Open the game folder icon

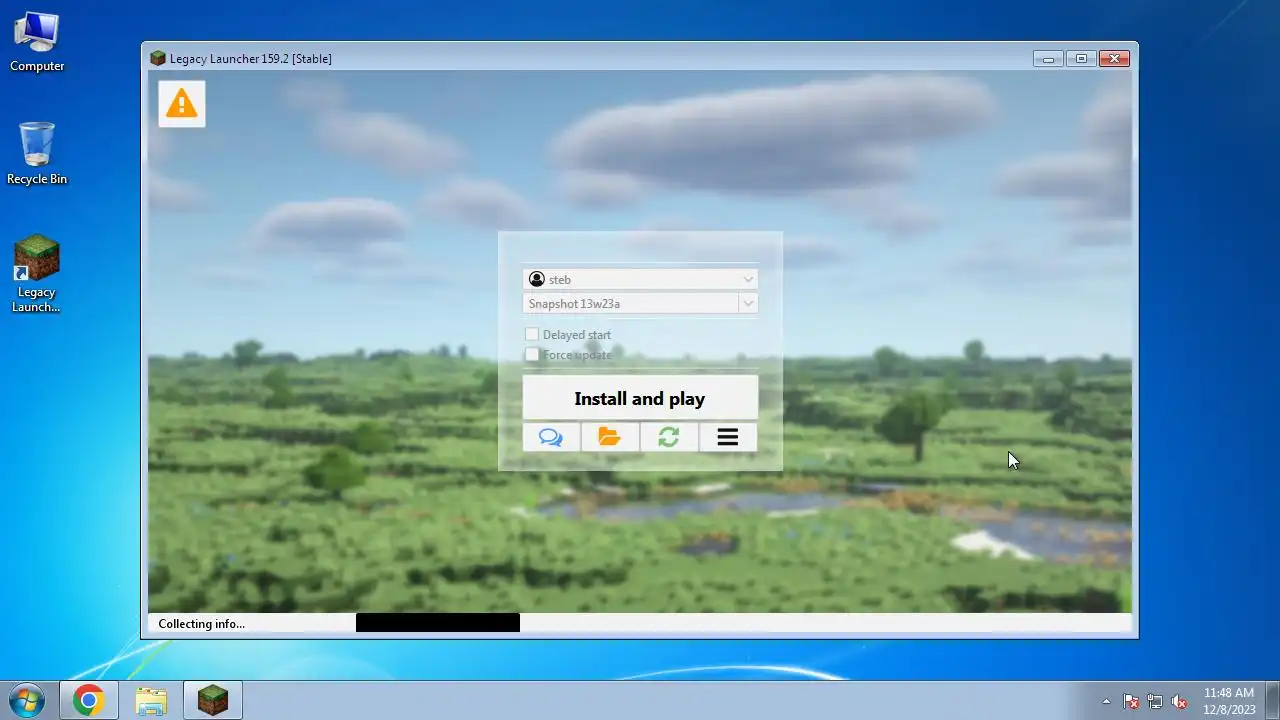point(610,437)
